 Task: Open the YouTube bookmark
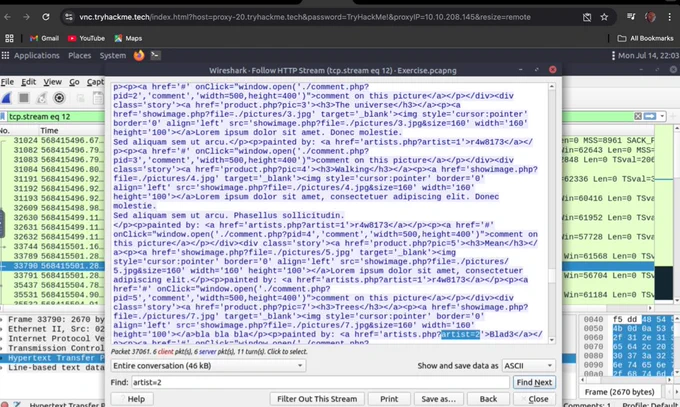pyautogui.click(x=86, y=38)
